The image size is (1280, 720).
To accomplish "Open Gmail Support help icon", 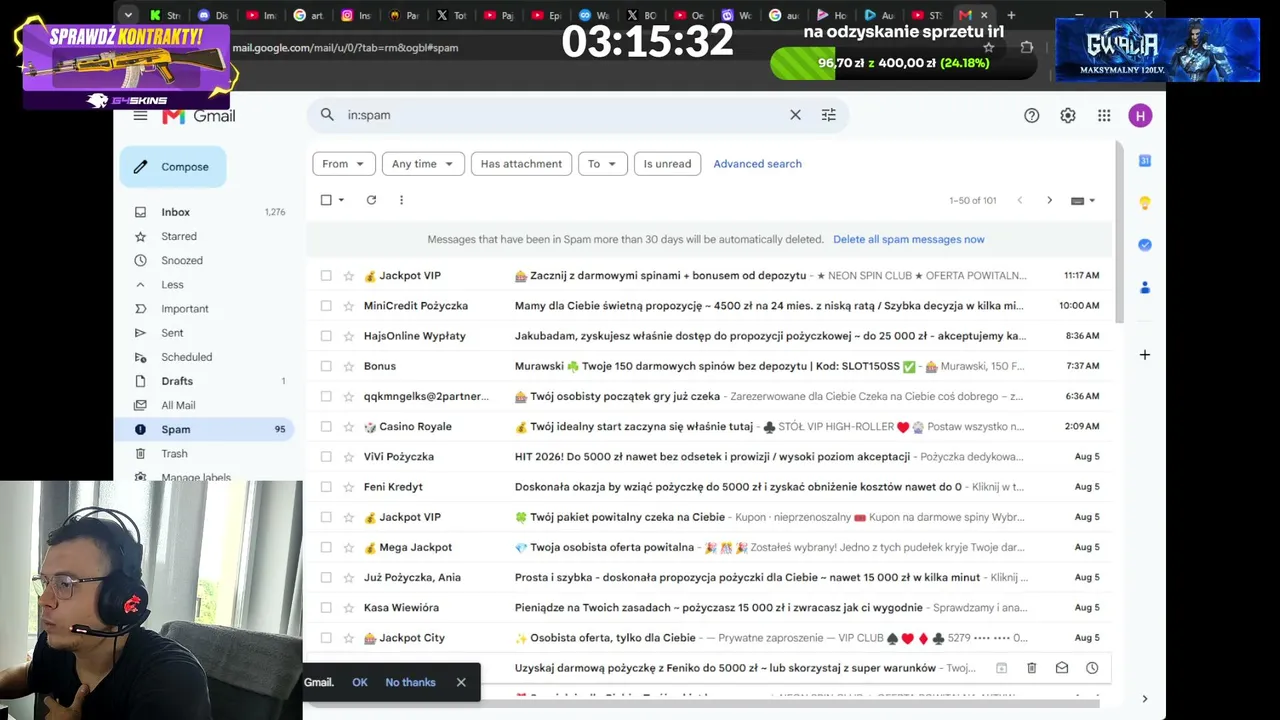I will pos(1032,116).
